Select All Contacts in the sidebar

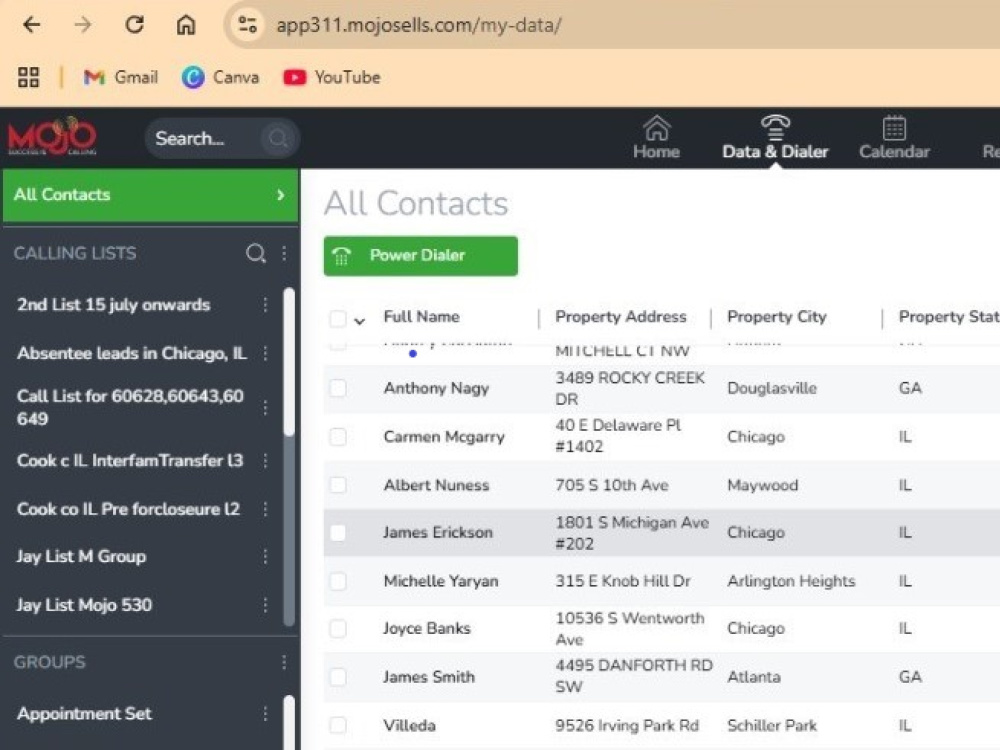[x=151, y=195]
